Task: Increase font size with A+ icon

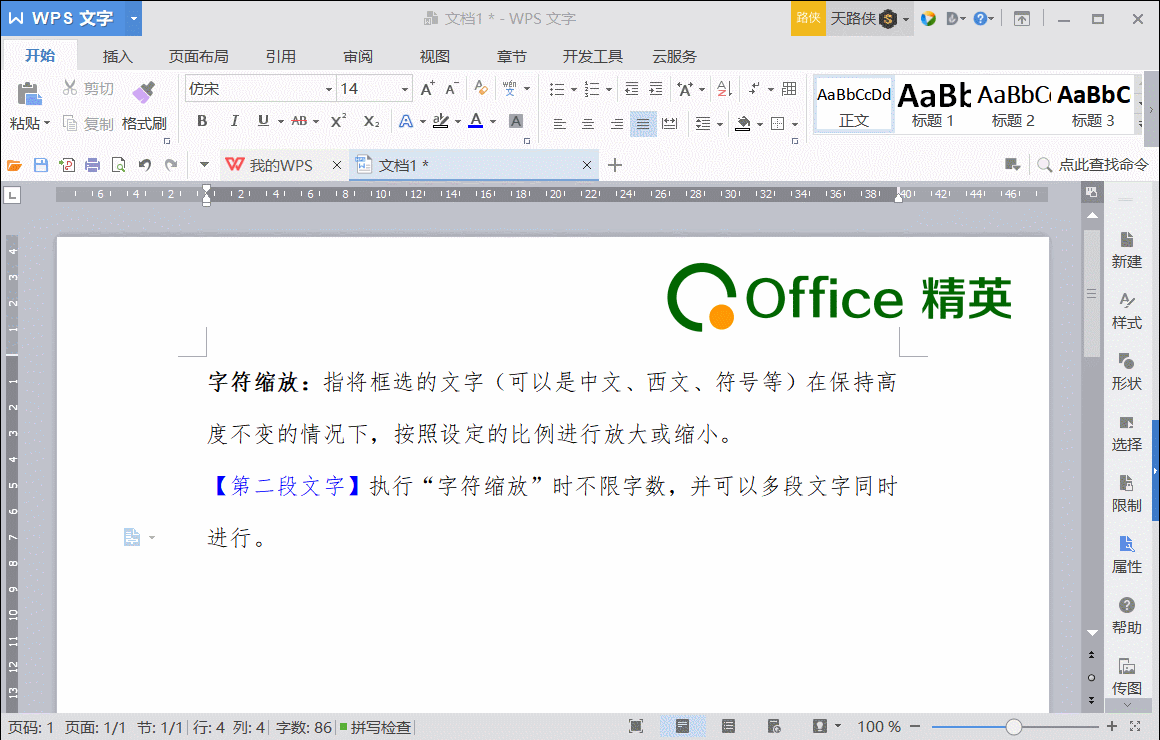Action: (428, 89)
